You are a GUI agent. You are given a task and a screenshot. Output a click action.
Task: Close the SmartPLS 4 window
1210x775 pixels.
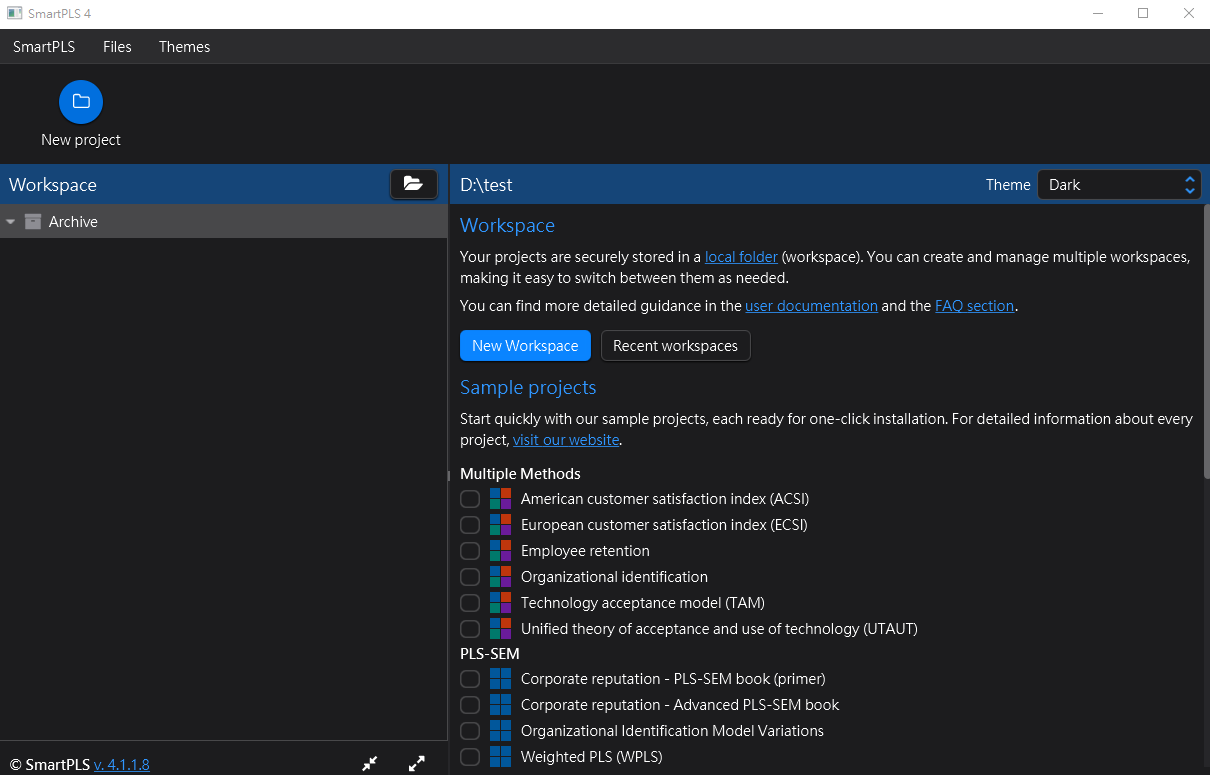coord(1188,14)
